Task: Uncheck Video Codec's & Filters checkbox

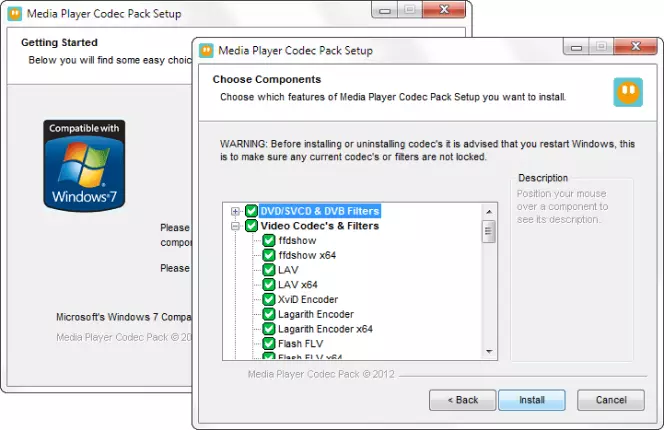Action: point(252,226)
